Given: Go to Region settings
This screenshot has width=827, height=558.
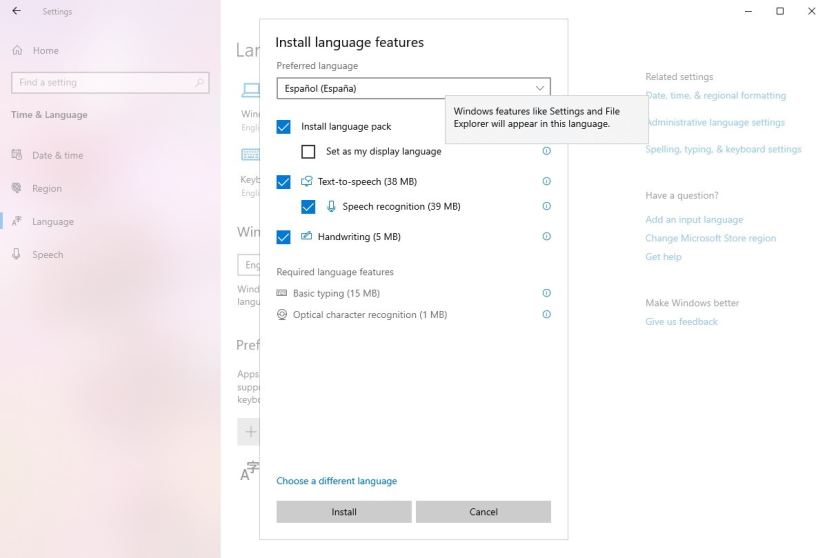Looking at the screenshot, I should (37, 188).
